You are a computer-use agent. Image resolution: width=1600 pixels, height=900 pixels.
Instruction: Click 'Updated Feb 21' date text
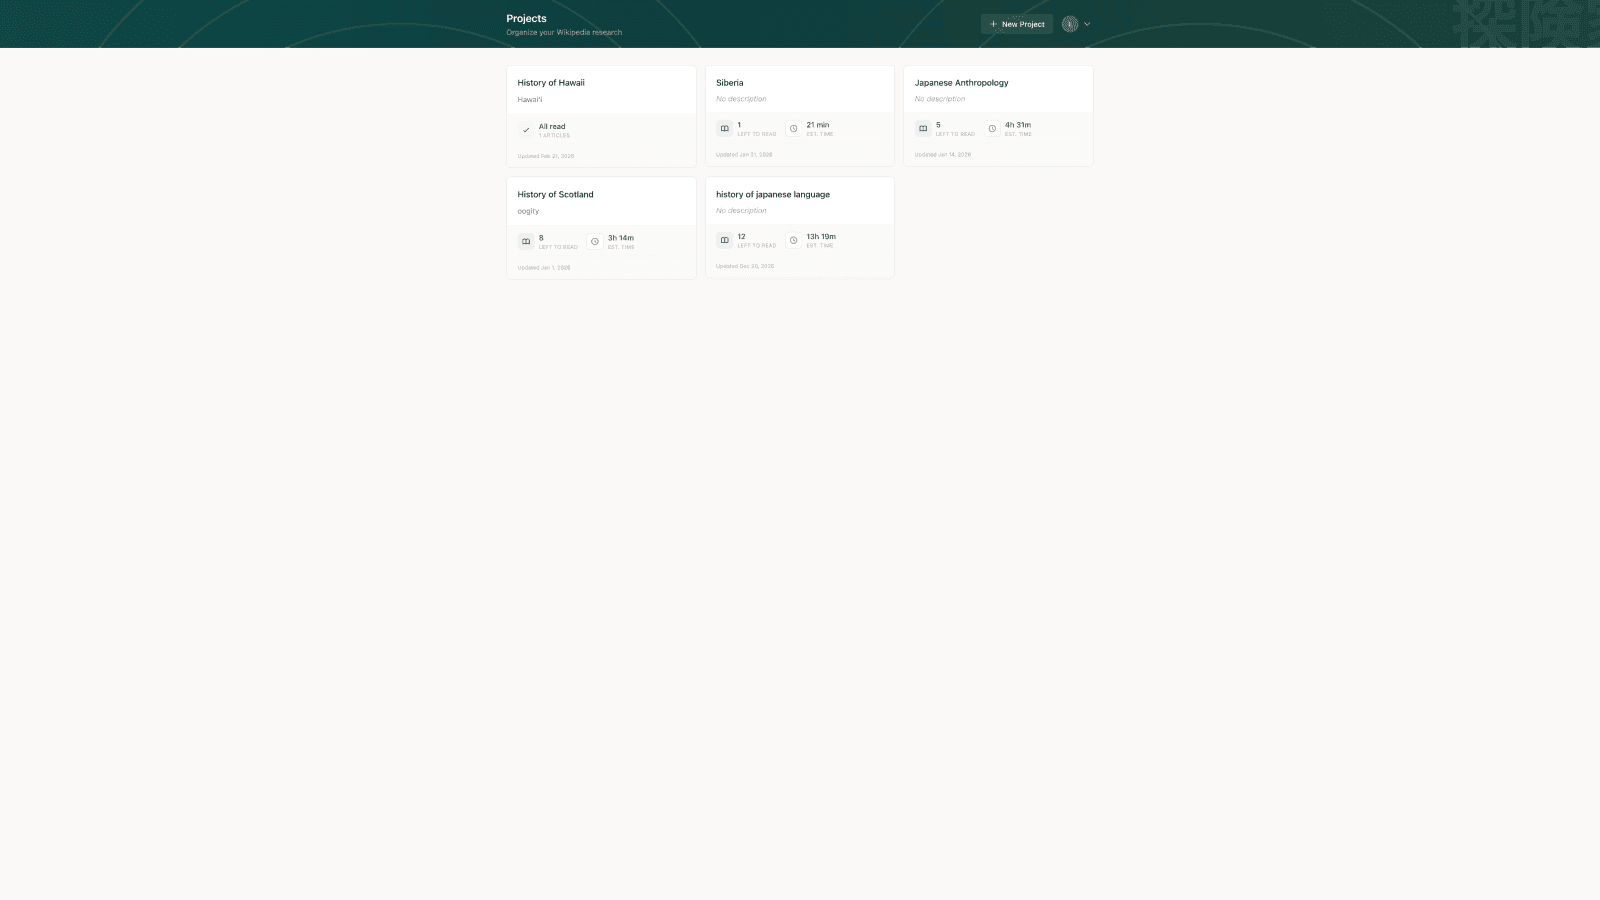pos(546,156)
